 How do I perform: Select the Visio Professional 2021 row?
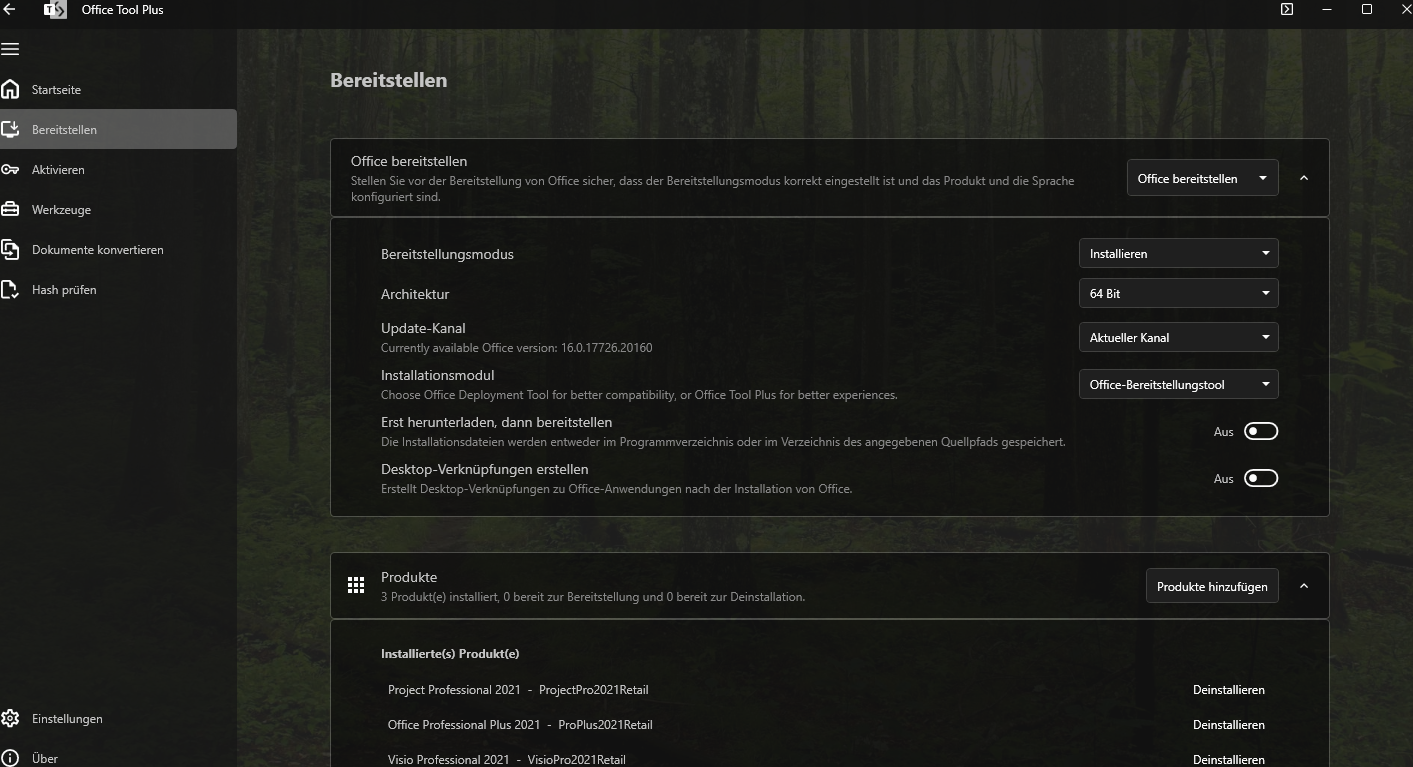point(829,758)
